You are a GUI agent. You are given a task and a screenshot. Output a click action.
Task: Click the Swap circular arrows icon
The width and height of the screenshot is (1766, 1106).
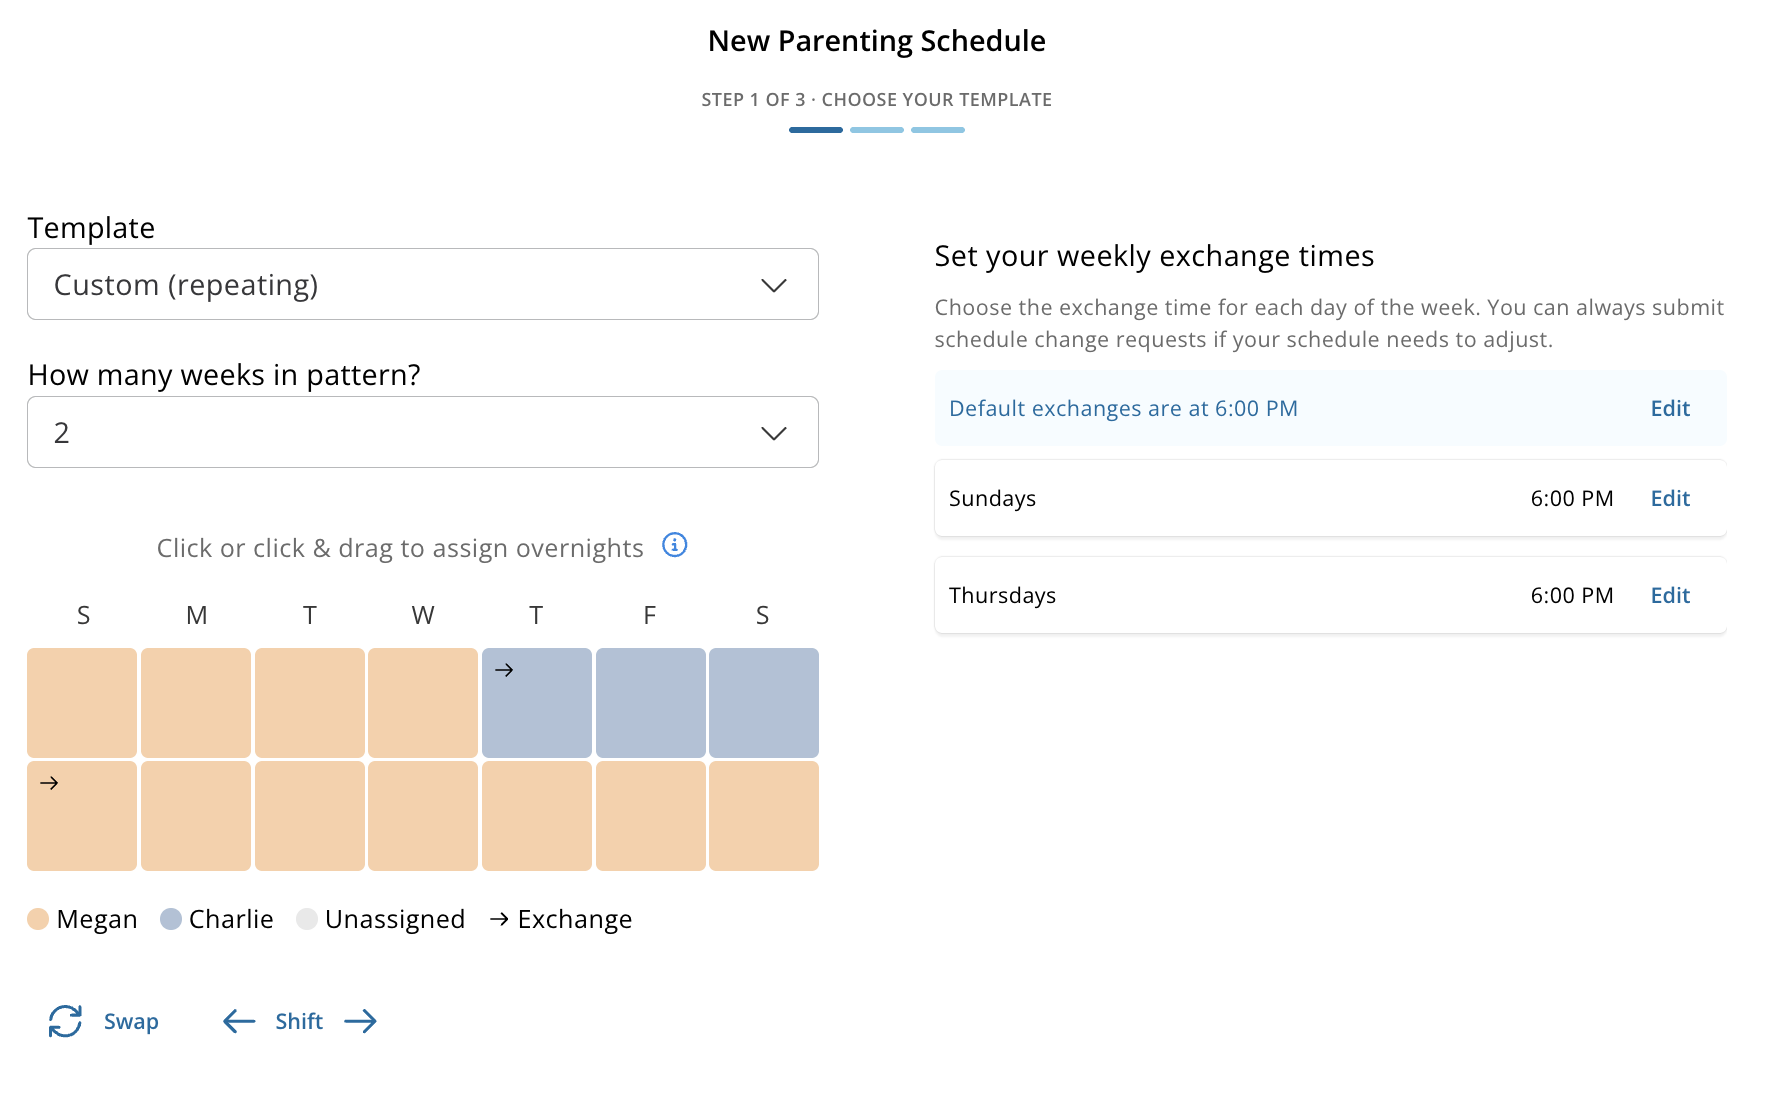pos(65,1021)
